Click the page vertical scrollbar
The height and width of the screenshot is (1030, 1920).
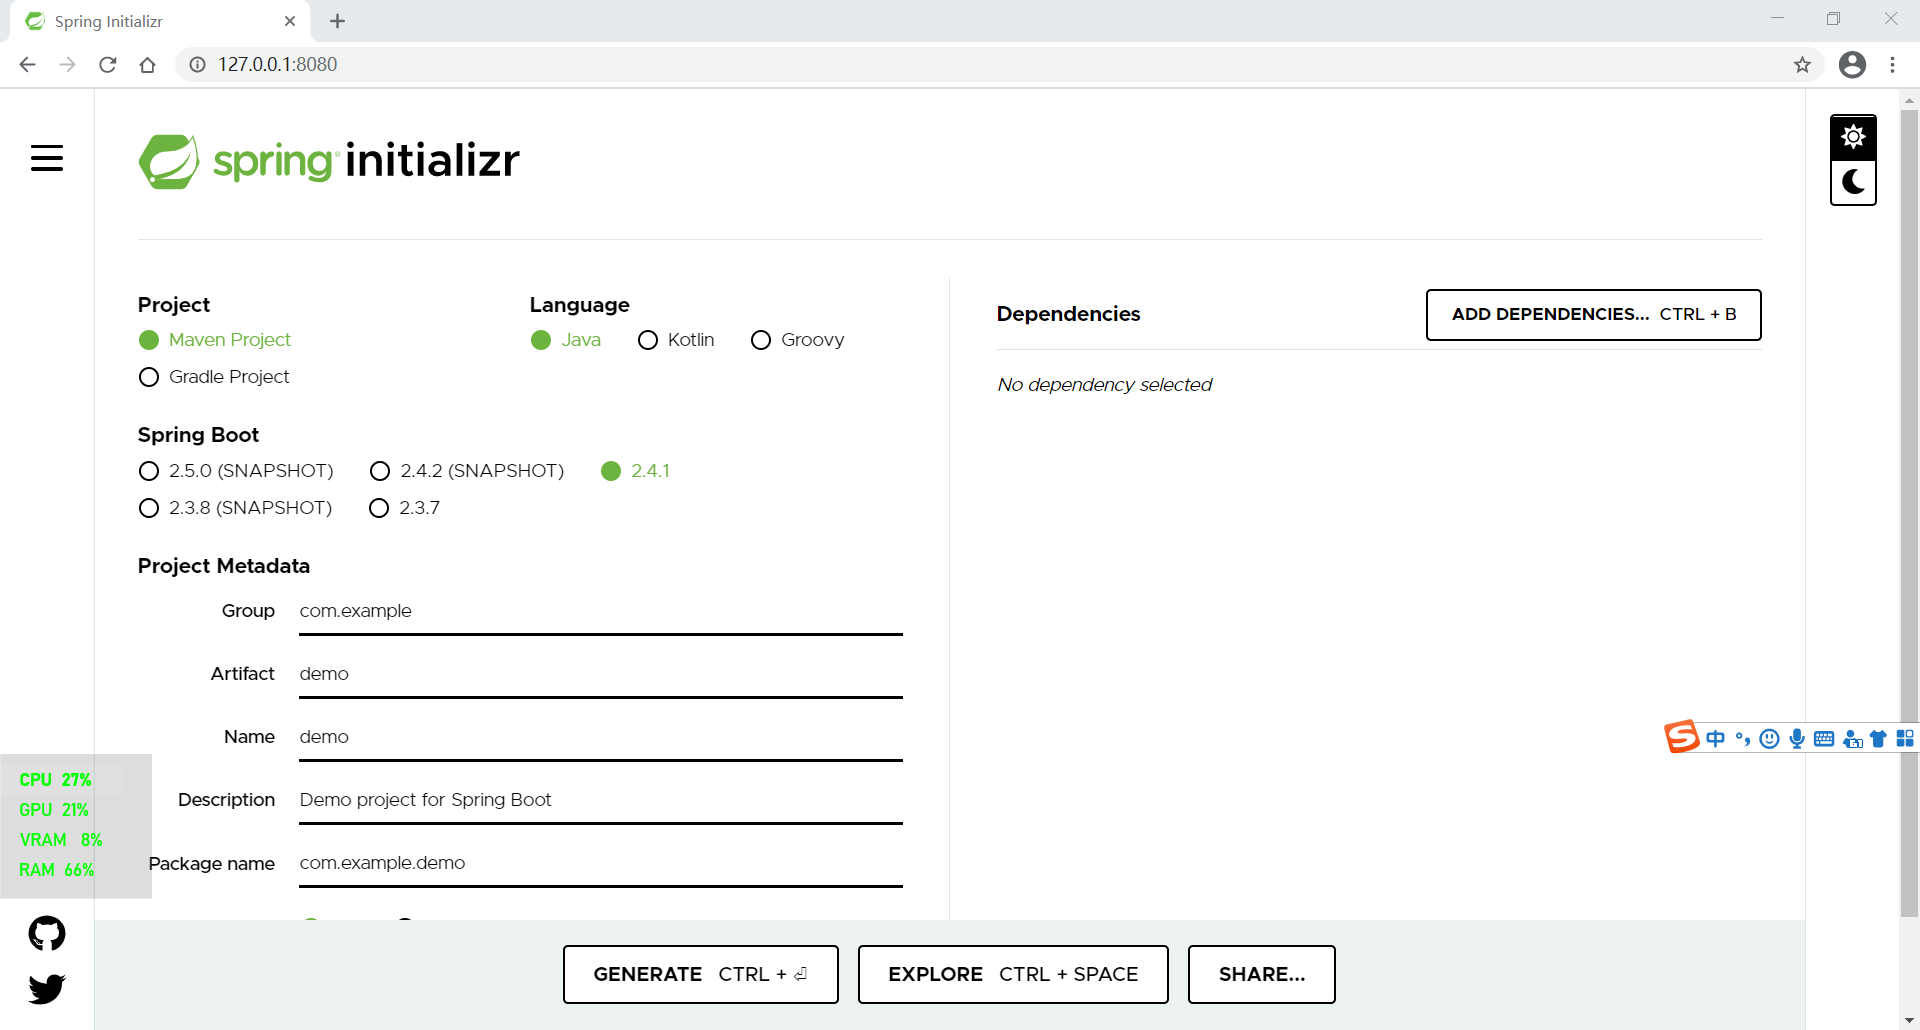(1909, 513)
